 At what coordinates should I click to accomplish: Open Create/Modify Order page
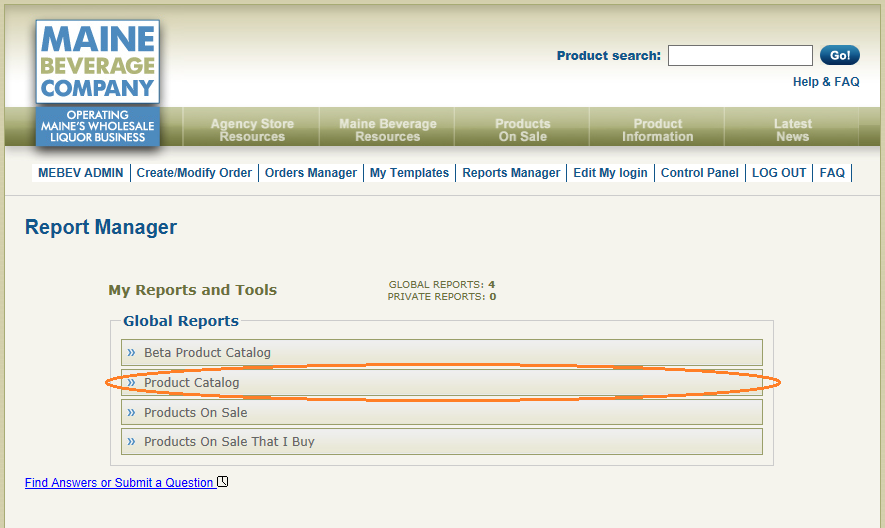(x=194, y=173)
